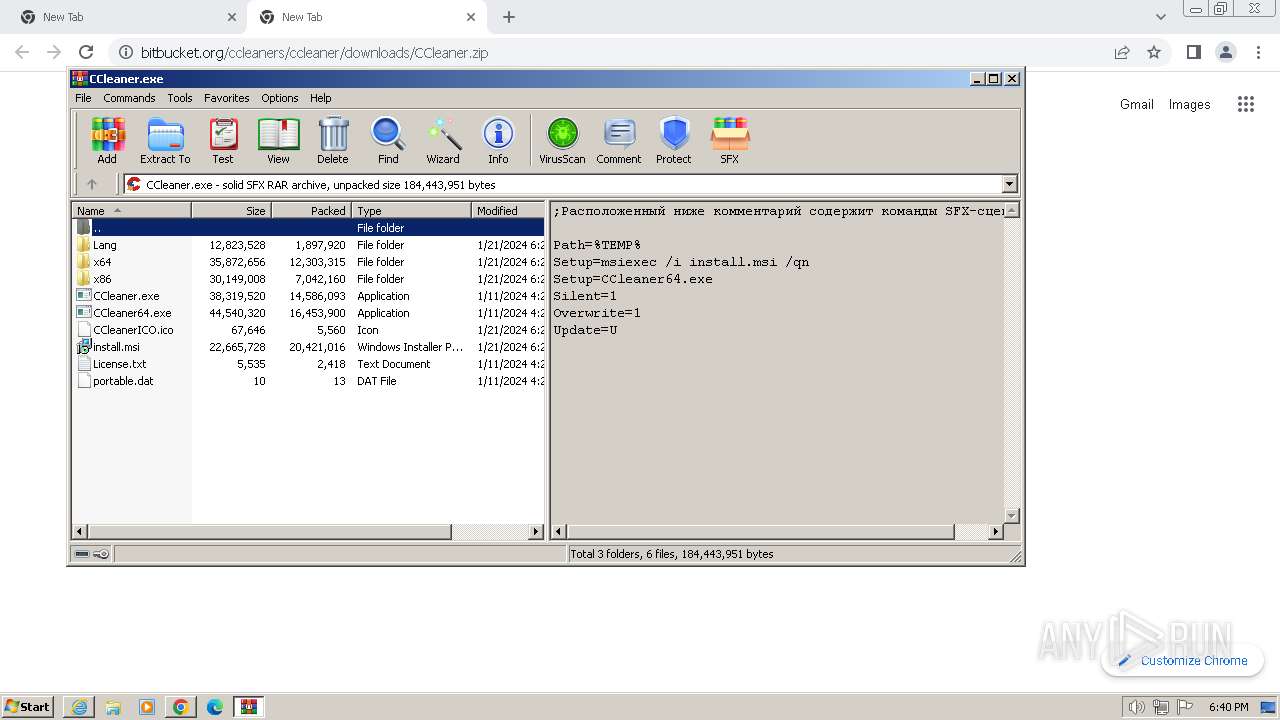Open the Windows Start button
The width and height of the screenshot is (1280, 720).
pyautogui.click(x=27, y=706)
